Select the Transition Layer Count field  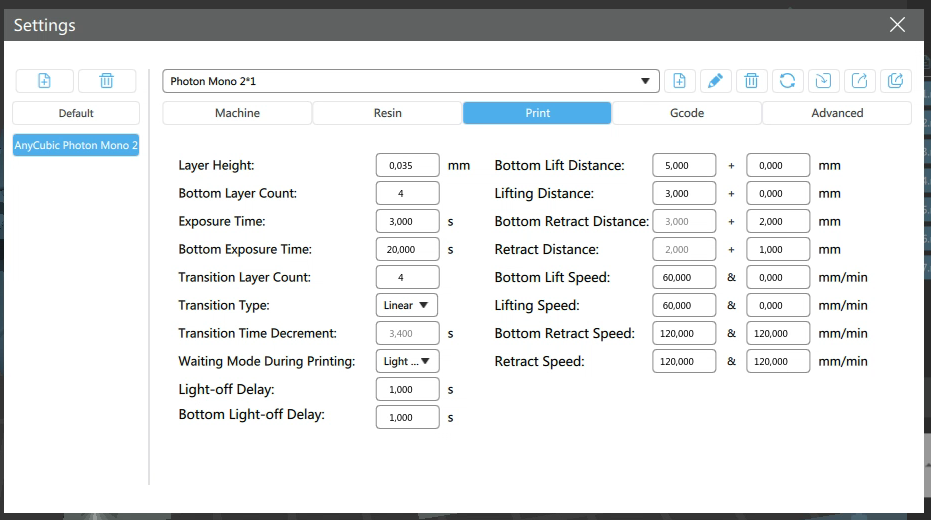407,277
